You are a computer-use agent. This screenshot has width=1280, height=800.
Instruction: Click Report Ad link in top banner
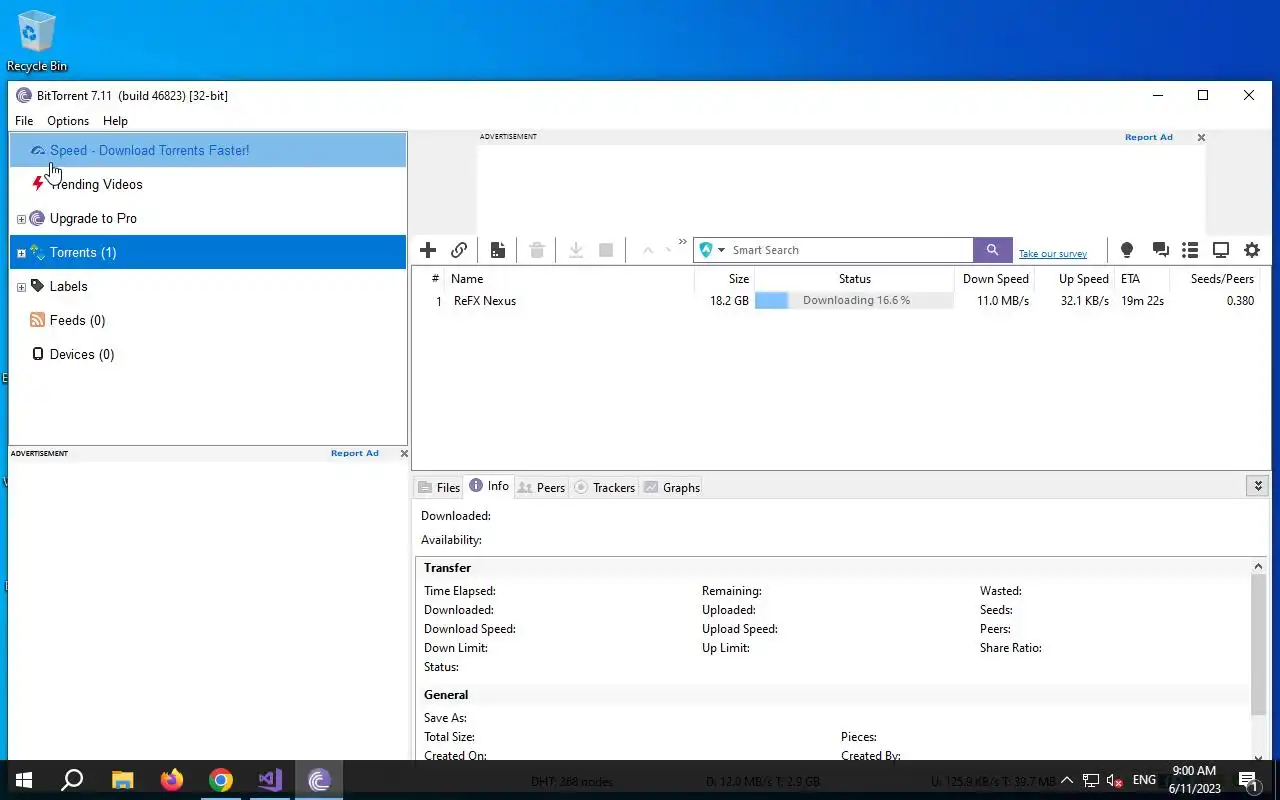[x=1149, y=137]
